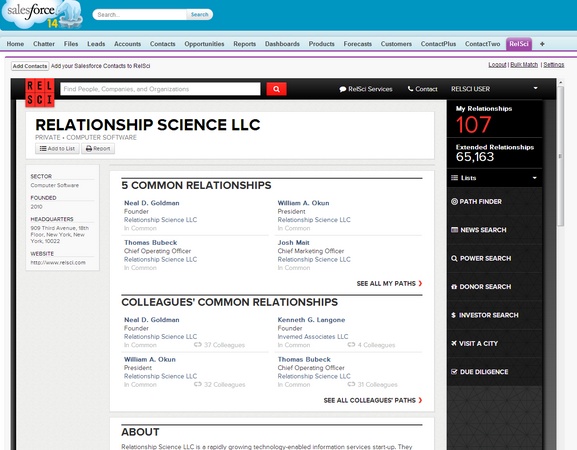Screen dimensions: 577x450
Task: Open the Path Finder menu item
Action: click(495, 202)
